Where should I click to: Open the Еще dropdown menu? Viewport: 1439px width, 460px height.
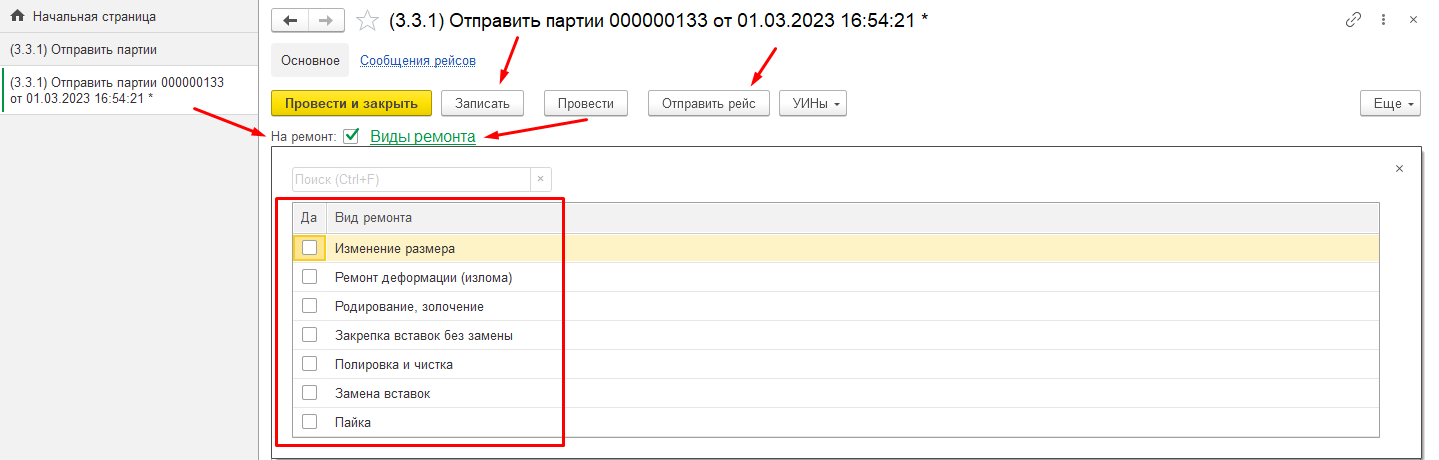point(1390,103)
